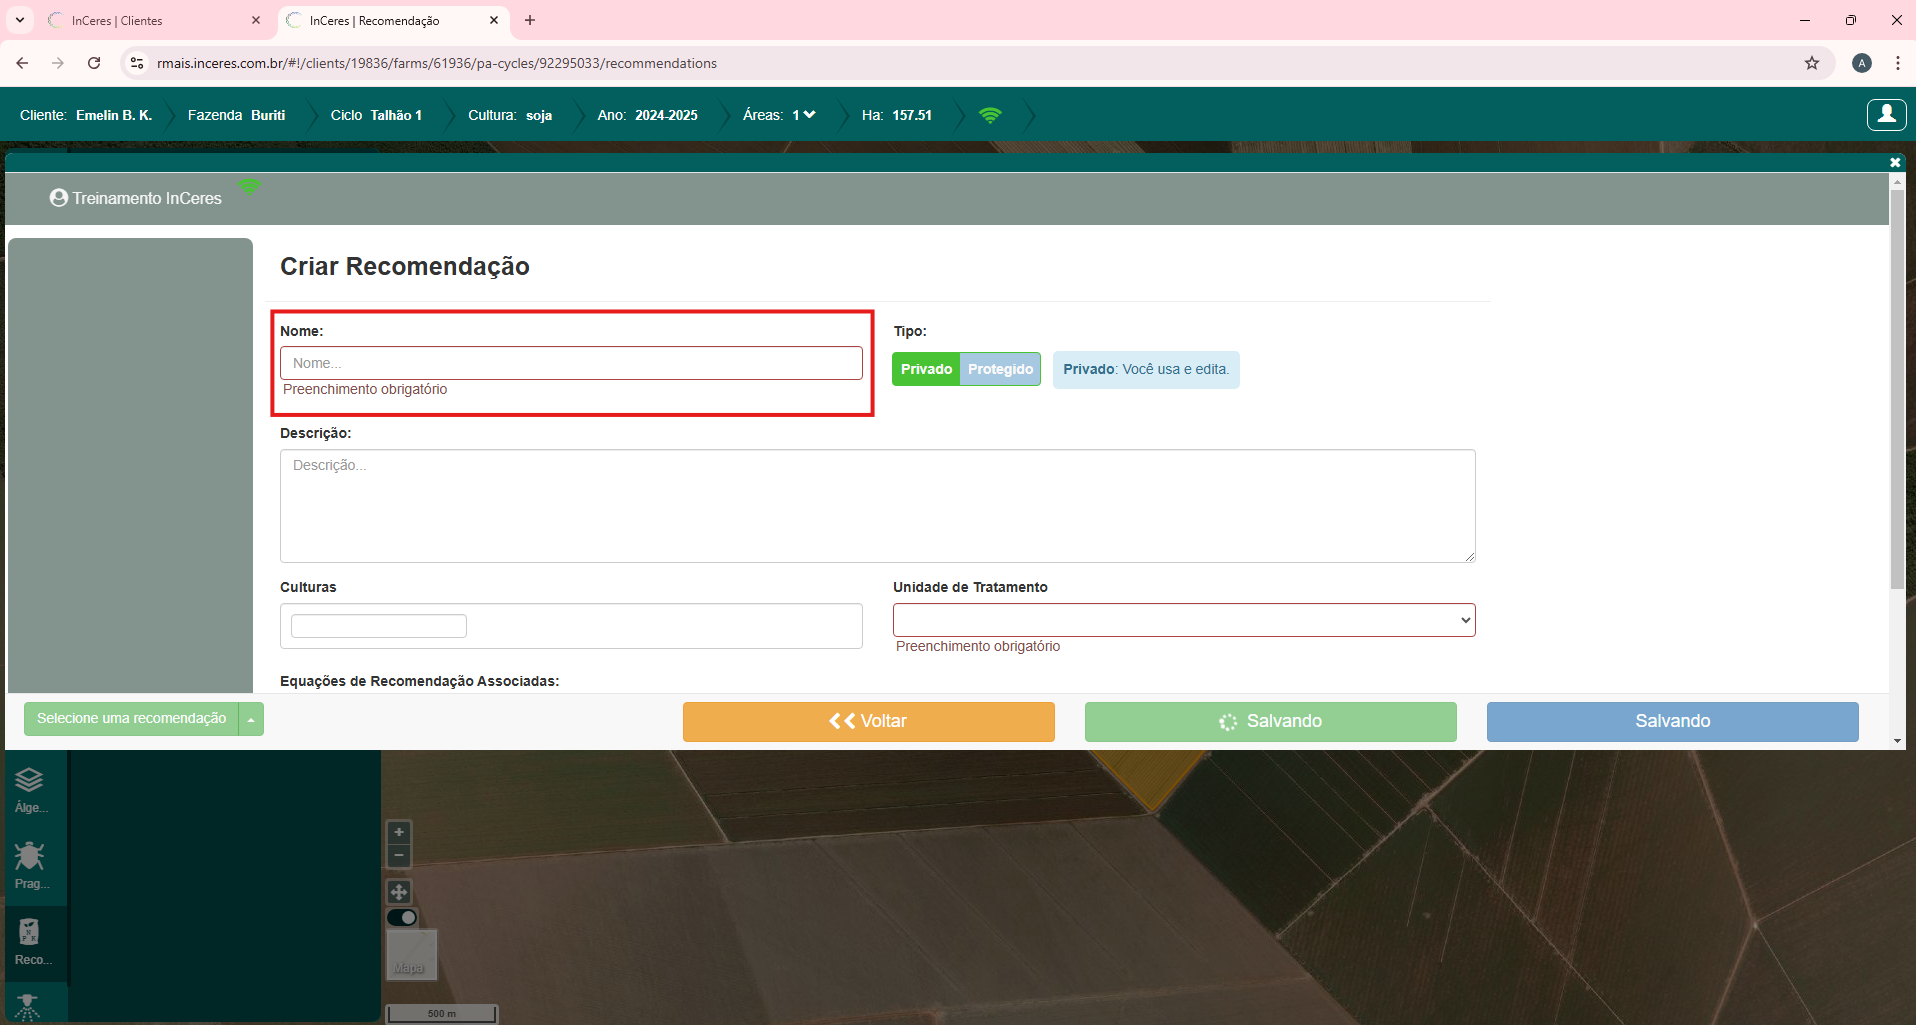Click the sprayer icon below Reco
Screen dimensions: 1916x1025
[x=28, y=1007]
